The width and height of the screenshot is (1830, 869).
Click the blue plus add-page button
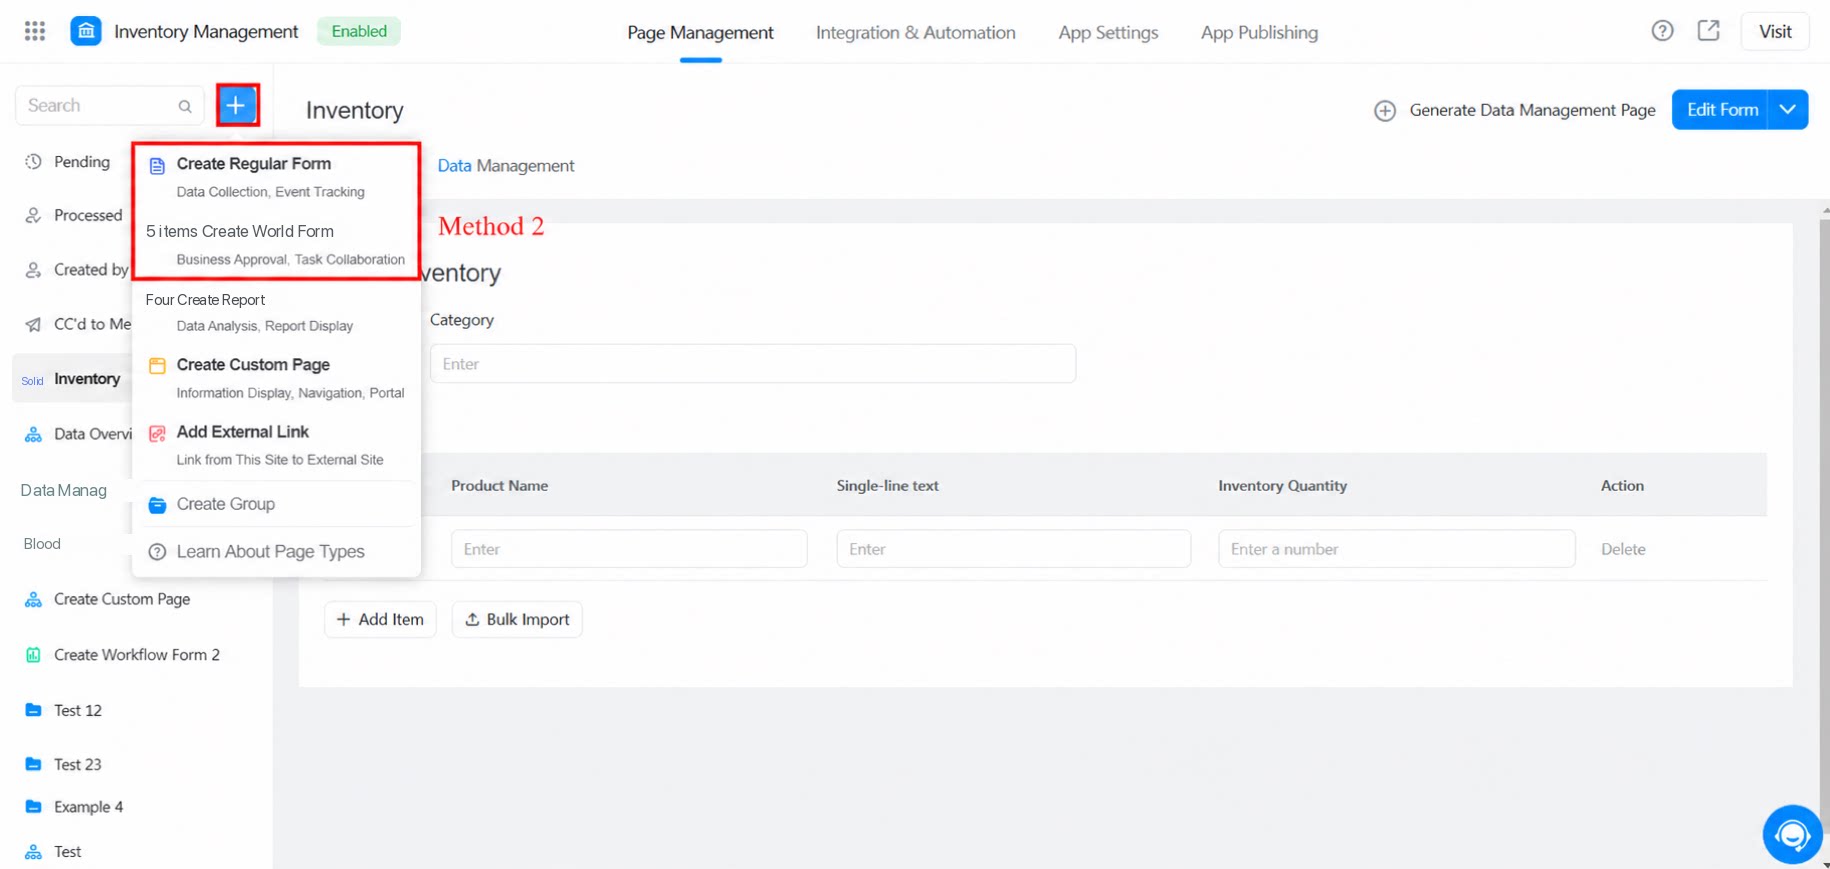237,105
